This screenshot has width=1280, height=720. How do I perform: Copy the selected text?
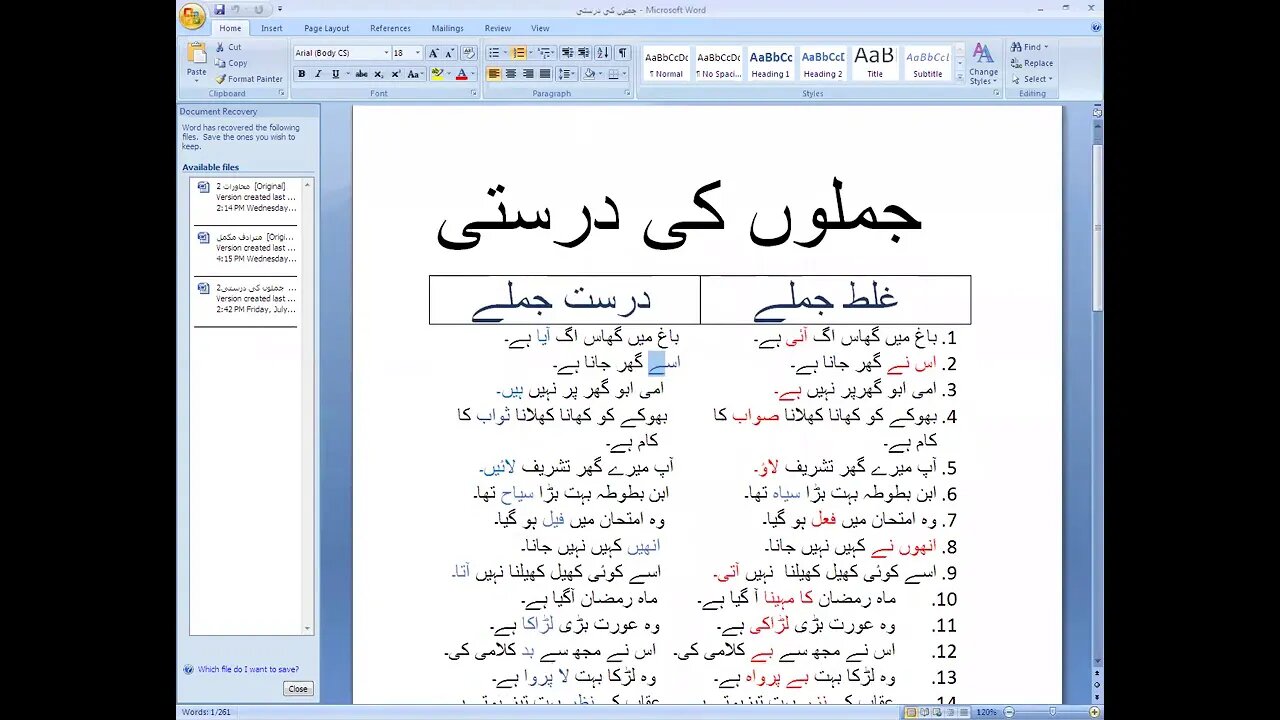(230, 63)
